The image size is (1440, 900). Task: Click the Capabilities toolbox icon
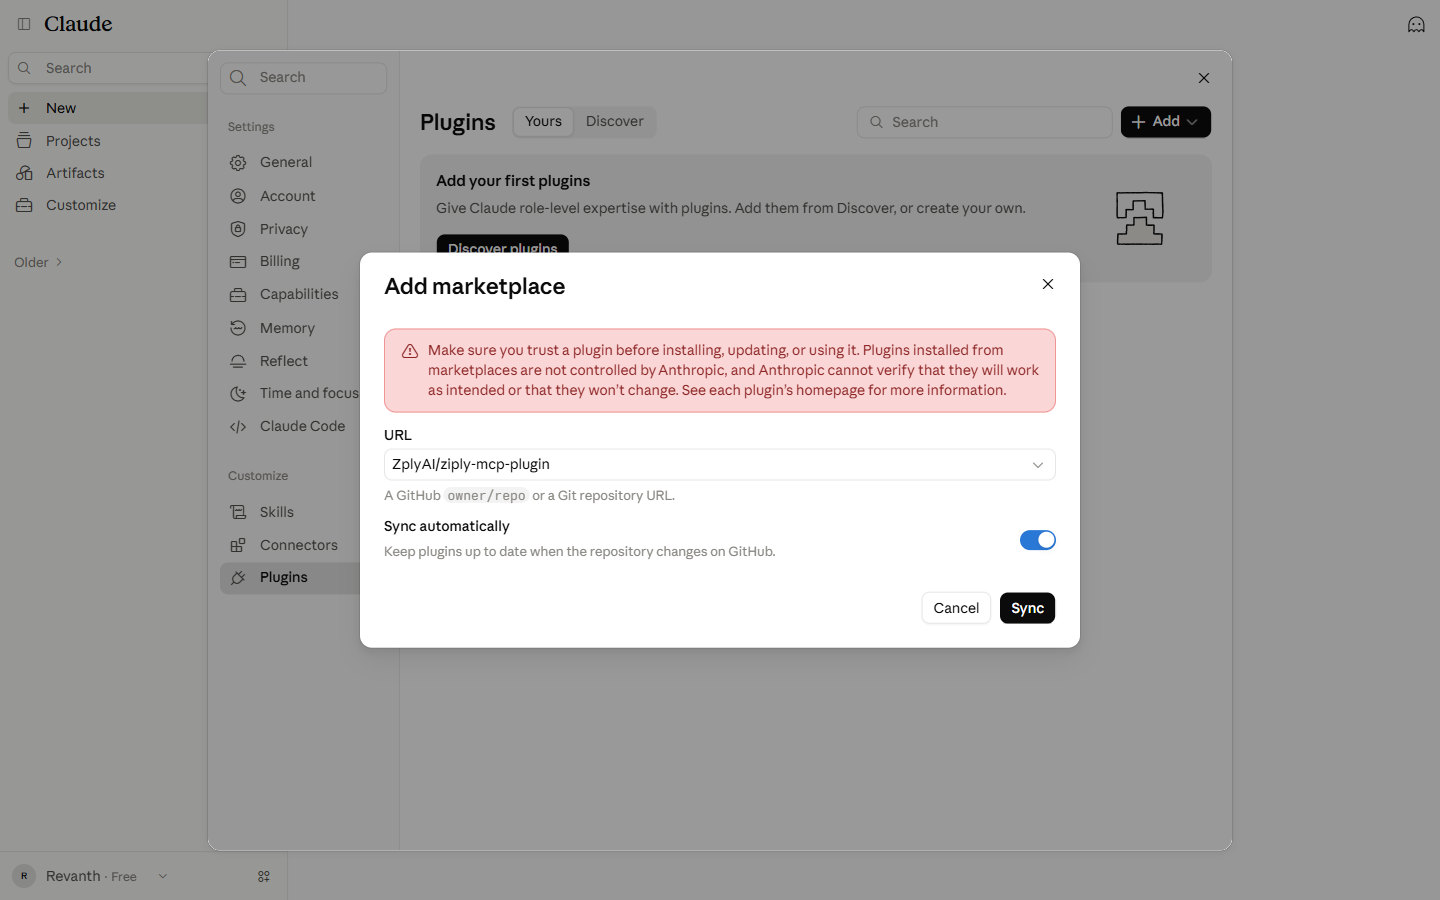(238, 295)
